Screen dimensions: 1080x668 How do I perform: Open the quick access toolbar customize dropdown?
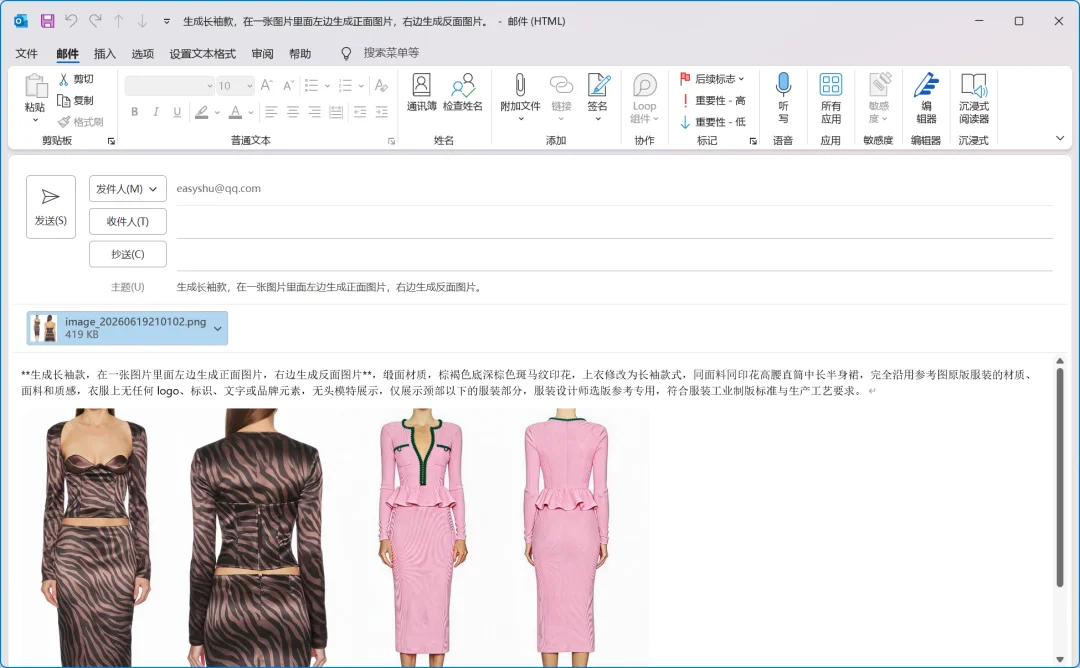point(167,21)
